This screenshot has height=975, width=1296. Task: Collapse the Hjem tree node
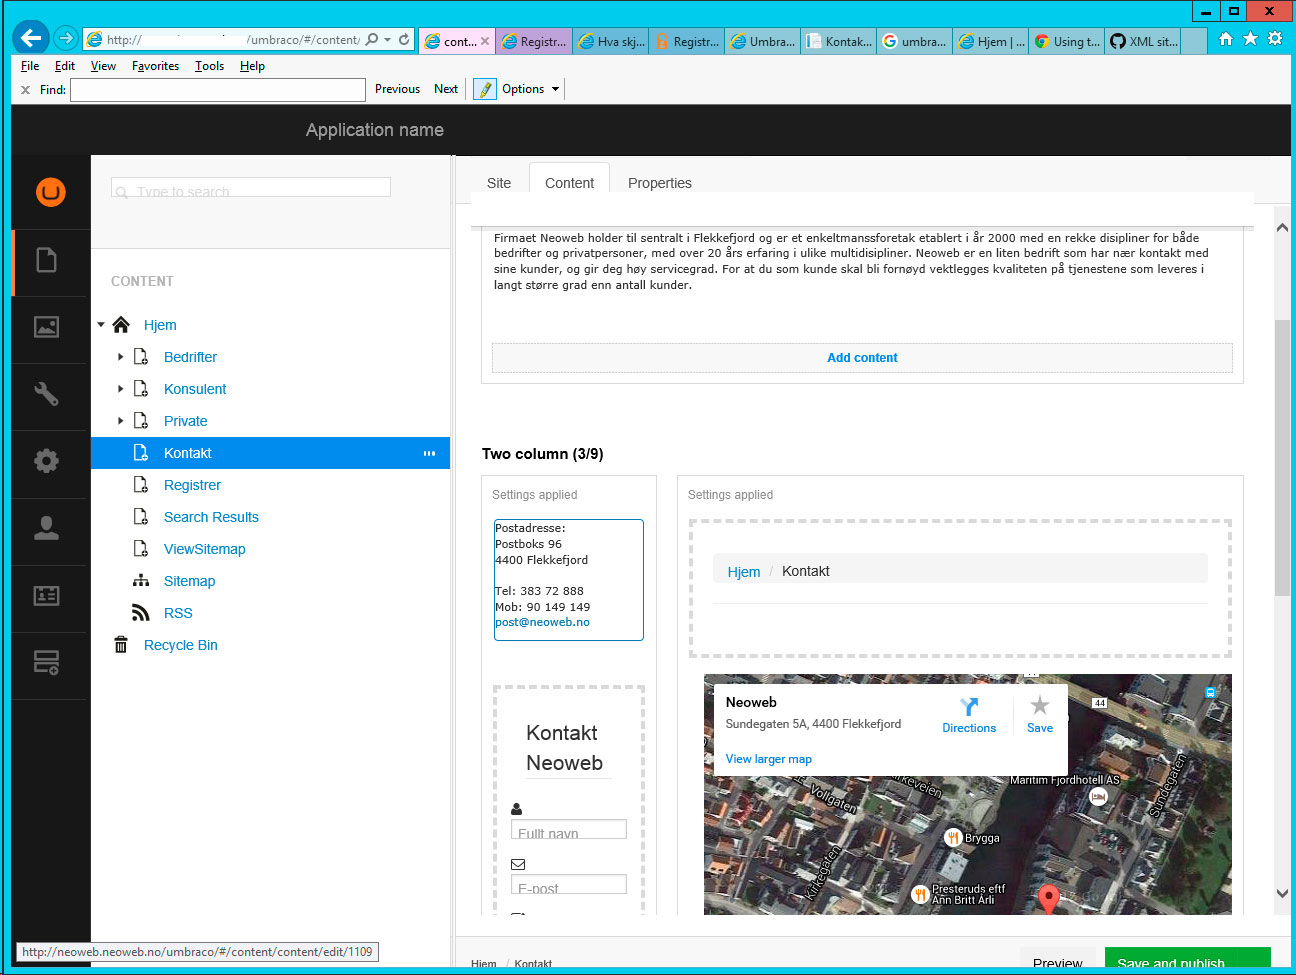(x=101, y=325)
